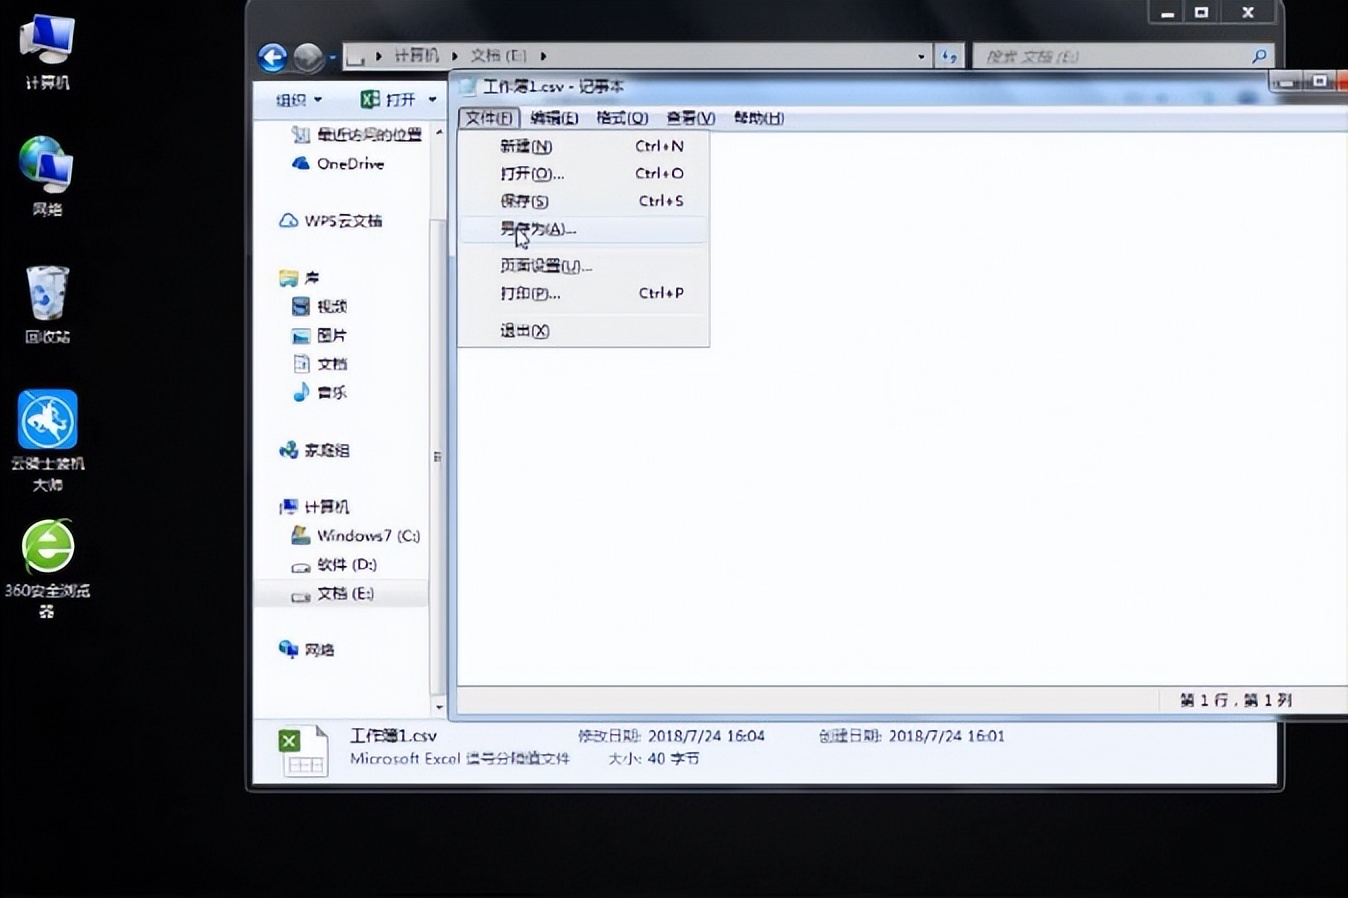Viewport: 1348px width, 898px height.
Task: Open the 文档 library in sidebar
Action: [x=319, y=364]
